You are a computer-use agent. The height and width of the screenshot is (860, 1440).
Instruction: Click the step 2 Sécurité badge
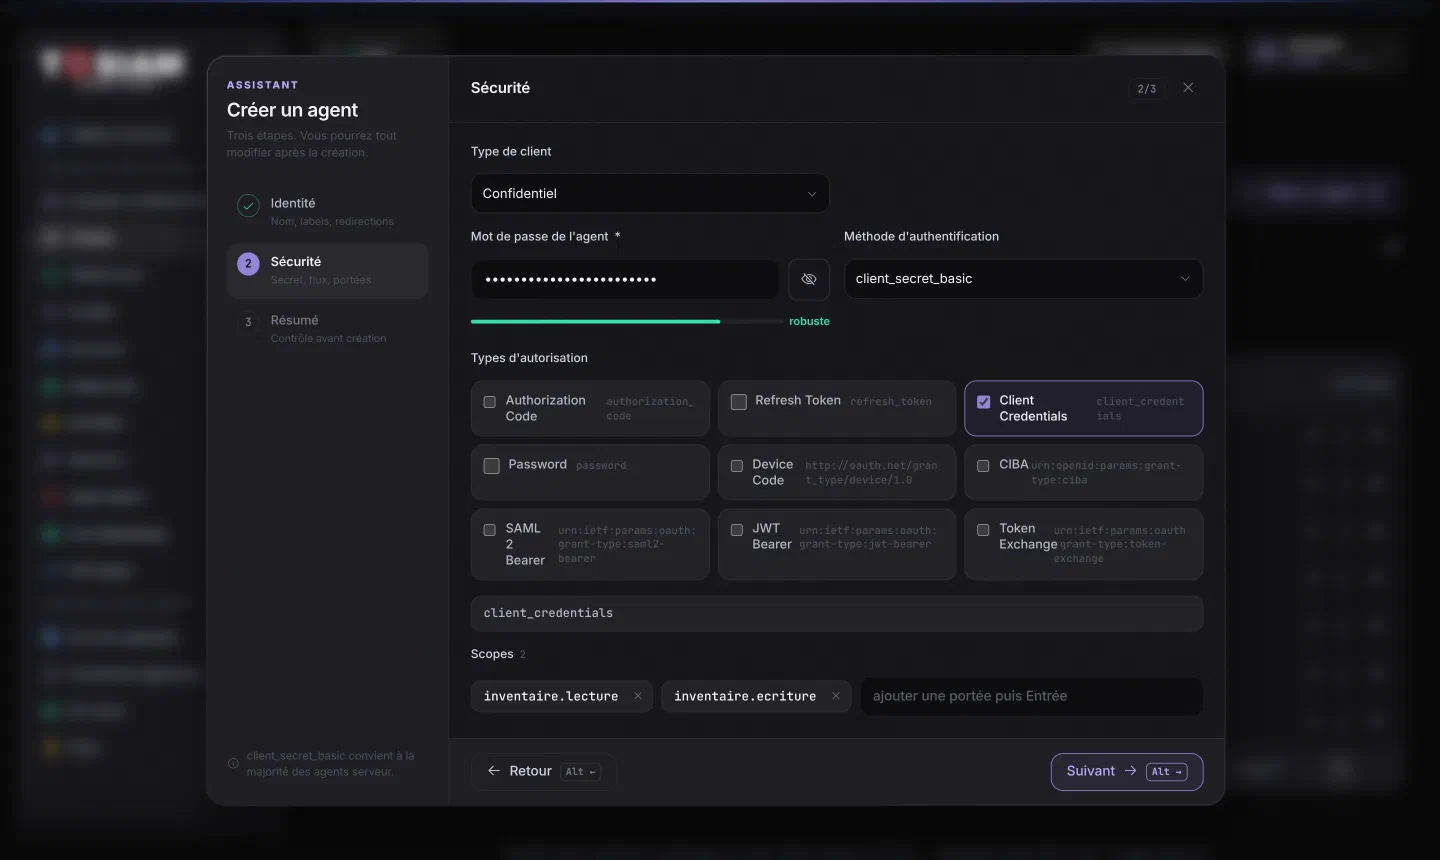248,264
